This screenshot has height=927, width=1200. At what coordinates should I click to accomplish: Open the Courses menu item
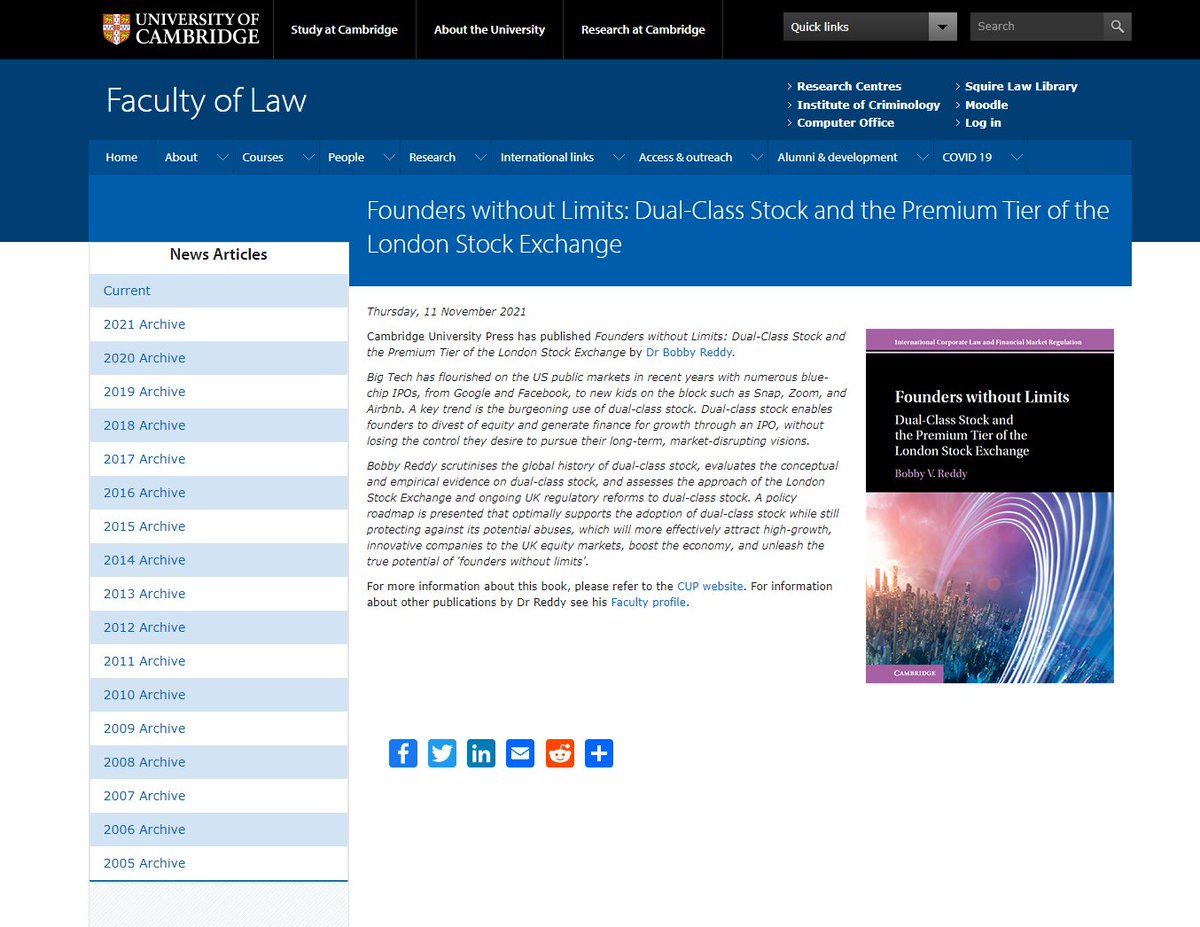[x=263, y=157]
